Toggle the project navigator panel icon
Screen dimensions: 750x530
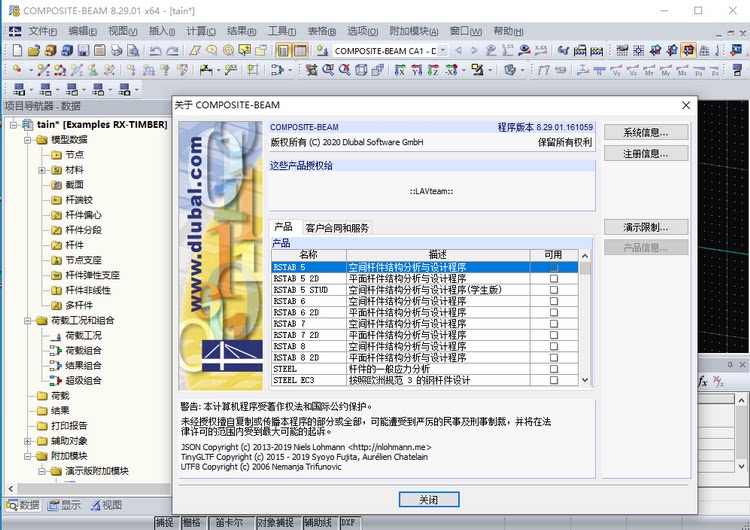[283, 50]
